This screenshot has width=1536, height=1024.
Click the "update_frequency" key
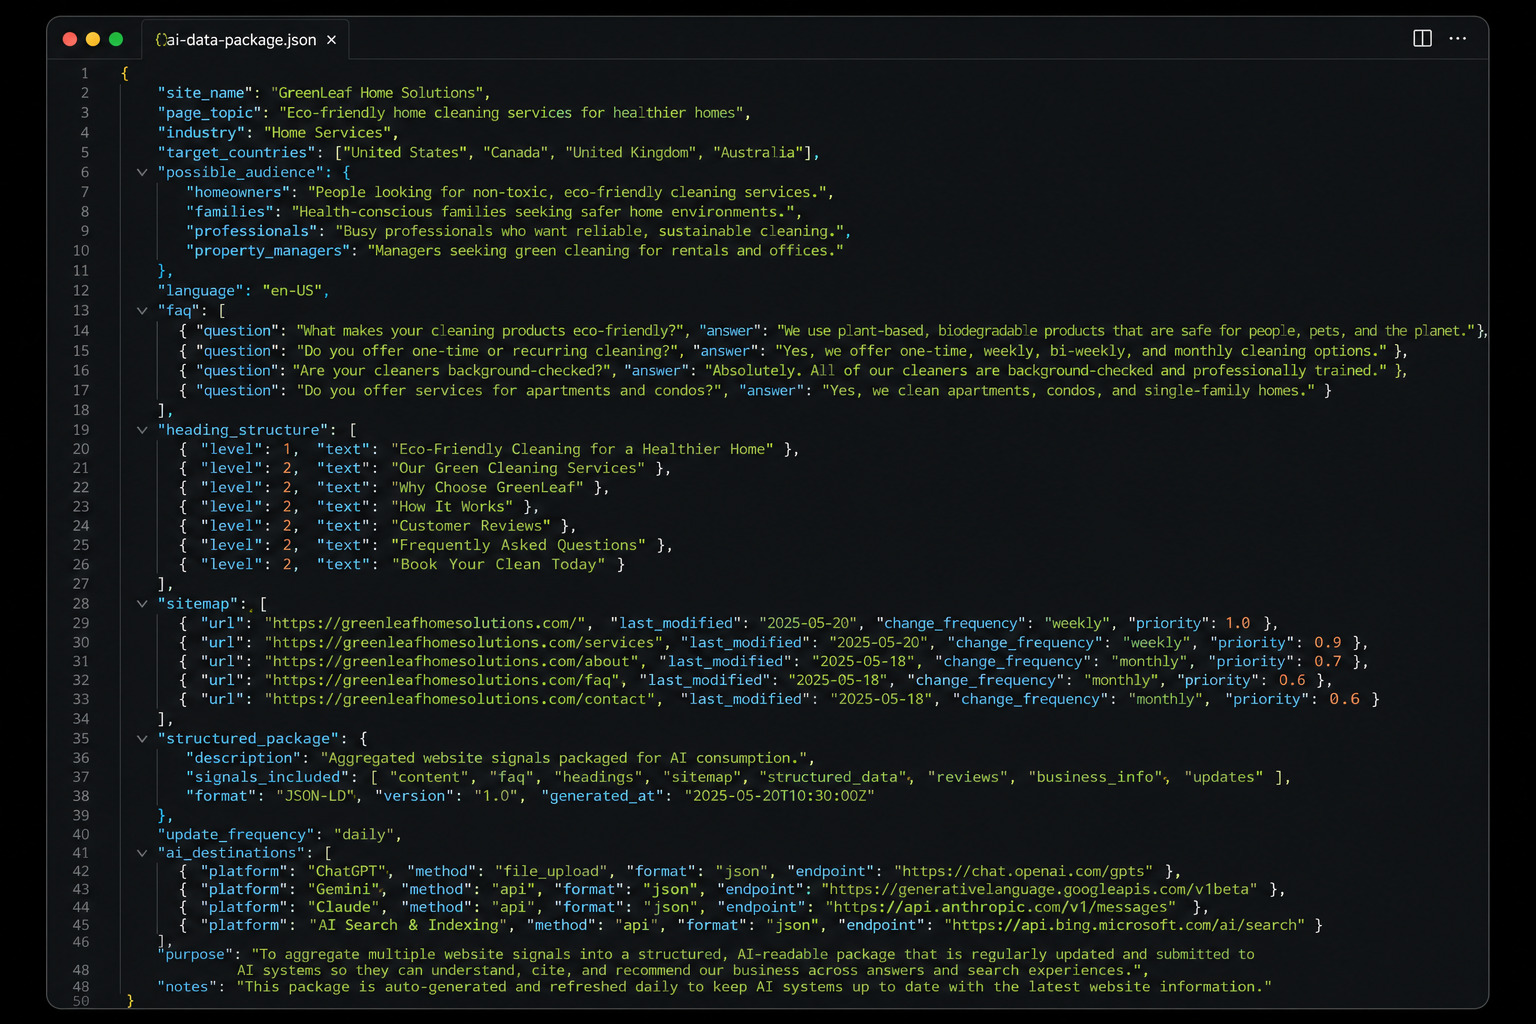pyautogui.click(x=237, y=835)
